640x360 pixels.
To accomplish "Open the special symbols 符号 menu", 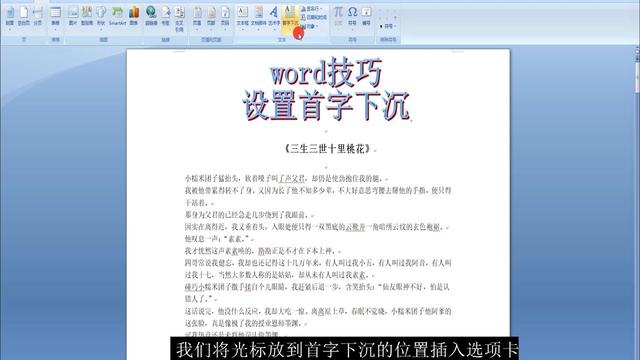I will (387, 26).
